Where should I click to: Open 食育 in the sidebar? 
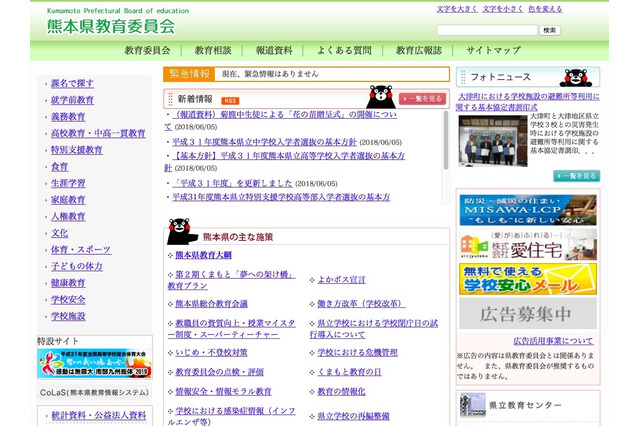pyautogui.click(x=60, y=166)
